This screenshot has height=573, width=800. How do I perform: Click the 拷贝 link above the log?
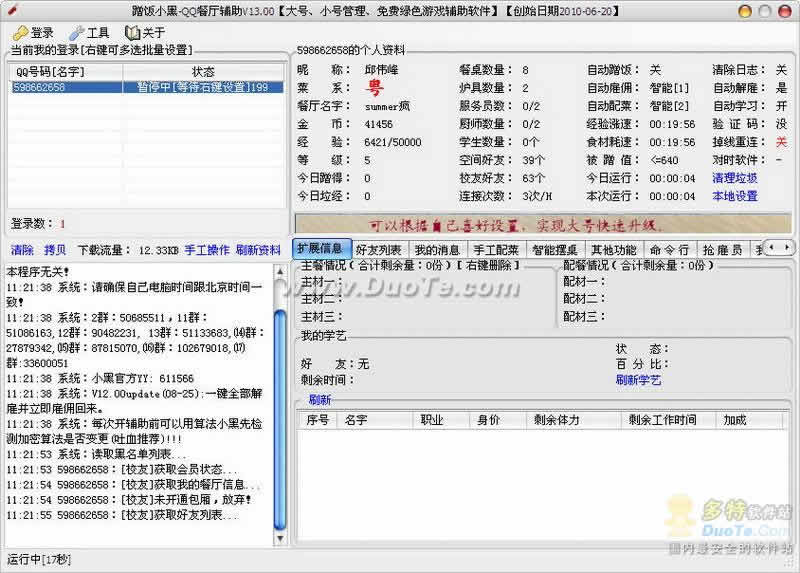(x=55, y=250)
